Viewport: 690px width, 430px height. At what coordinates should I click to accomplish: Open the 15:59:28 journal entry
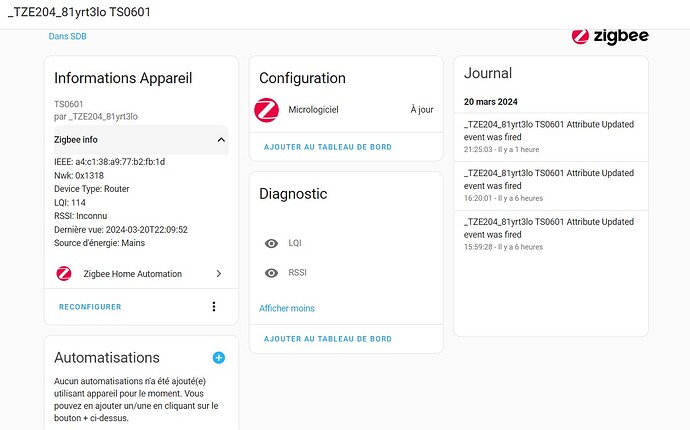(x=550, y=233)
